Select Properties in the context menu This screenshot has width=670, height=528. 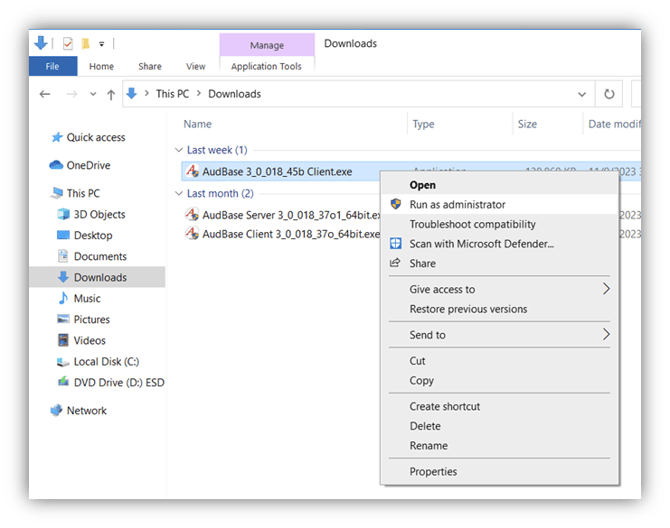[x=433, y=471]
